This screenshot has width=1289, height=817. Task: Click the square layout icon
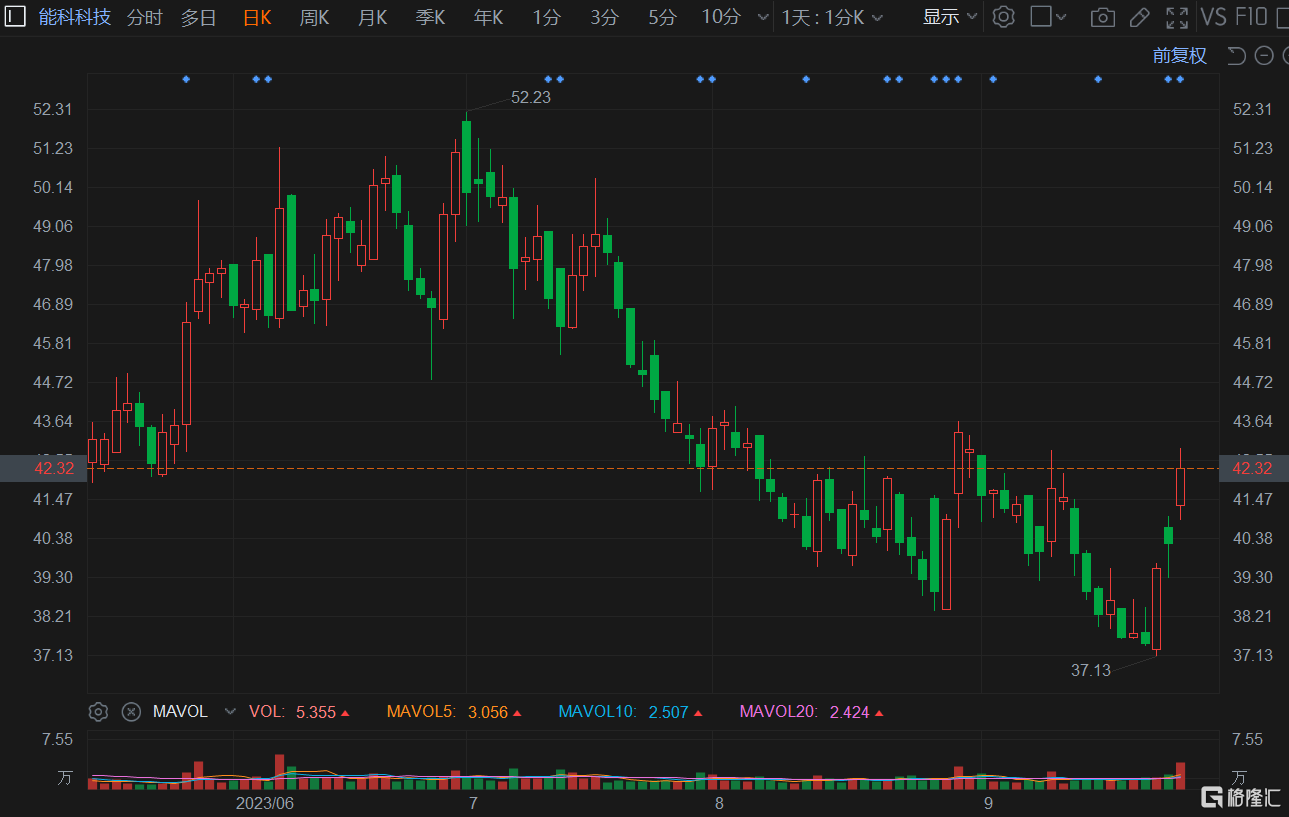[x=1041, y=17]
